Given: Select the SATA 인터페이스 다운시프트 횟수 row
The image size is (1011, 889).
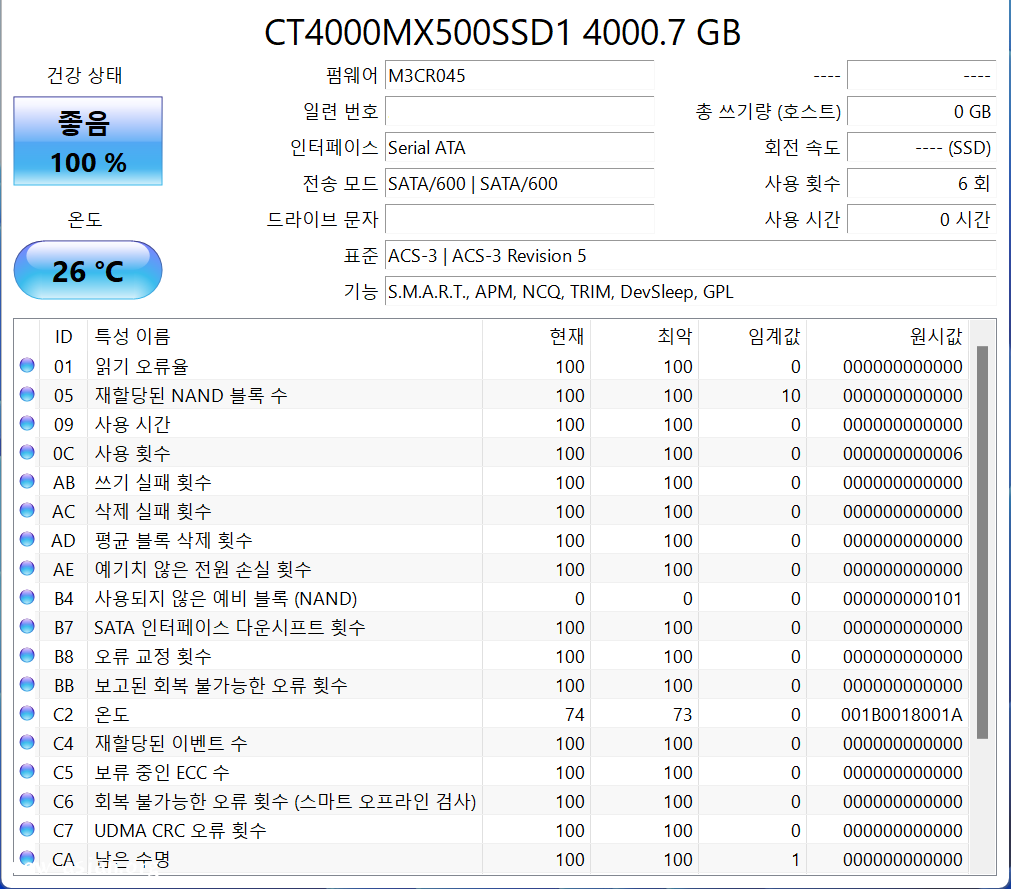Looking at the screenshot, I should (491, 627).
